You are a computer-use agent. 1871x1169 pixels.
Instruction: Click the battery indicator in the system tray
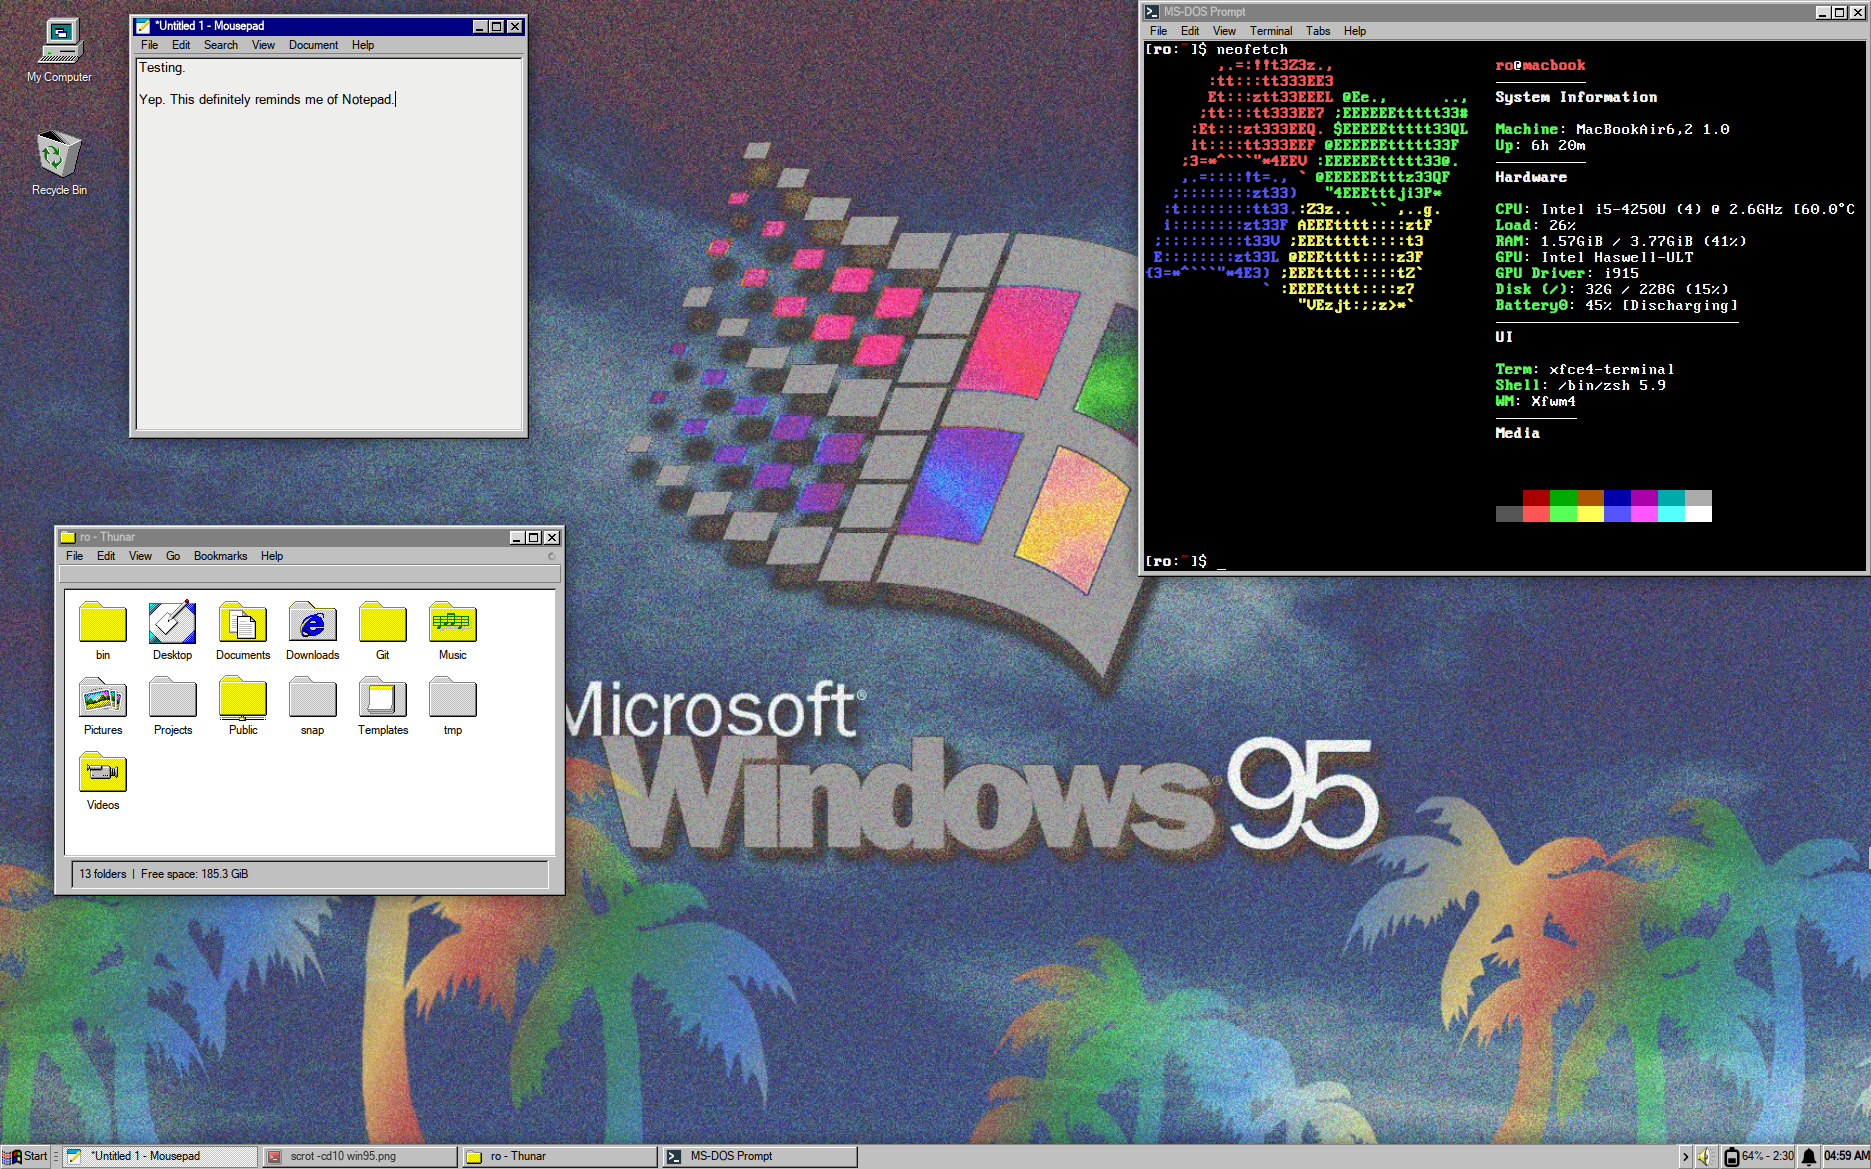click(x=1759, y=1156)
